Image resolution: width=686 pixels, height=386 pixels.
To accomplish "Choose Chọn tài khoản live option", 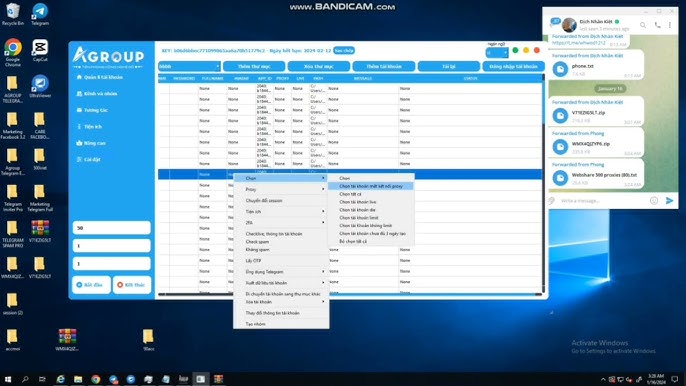I will click(x=371, y=202).
